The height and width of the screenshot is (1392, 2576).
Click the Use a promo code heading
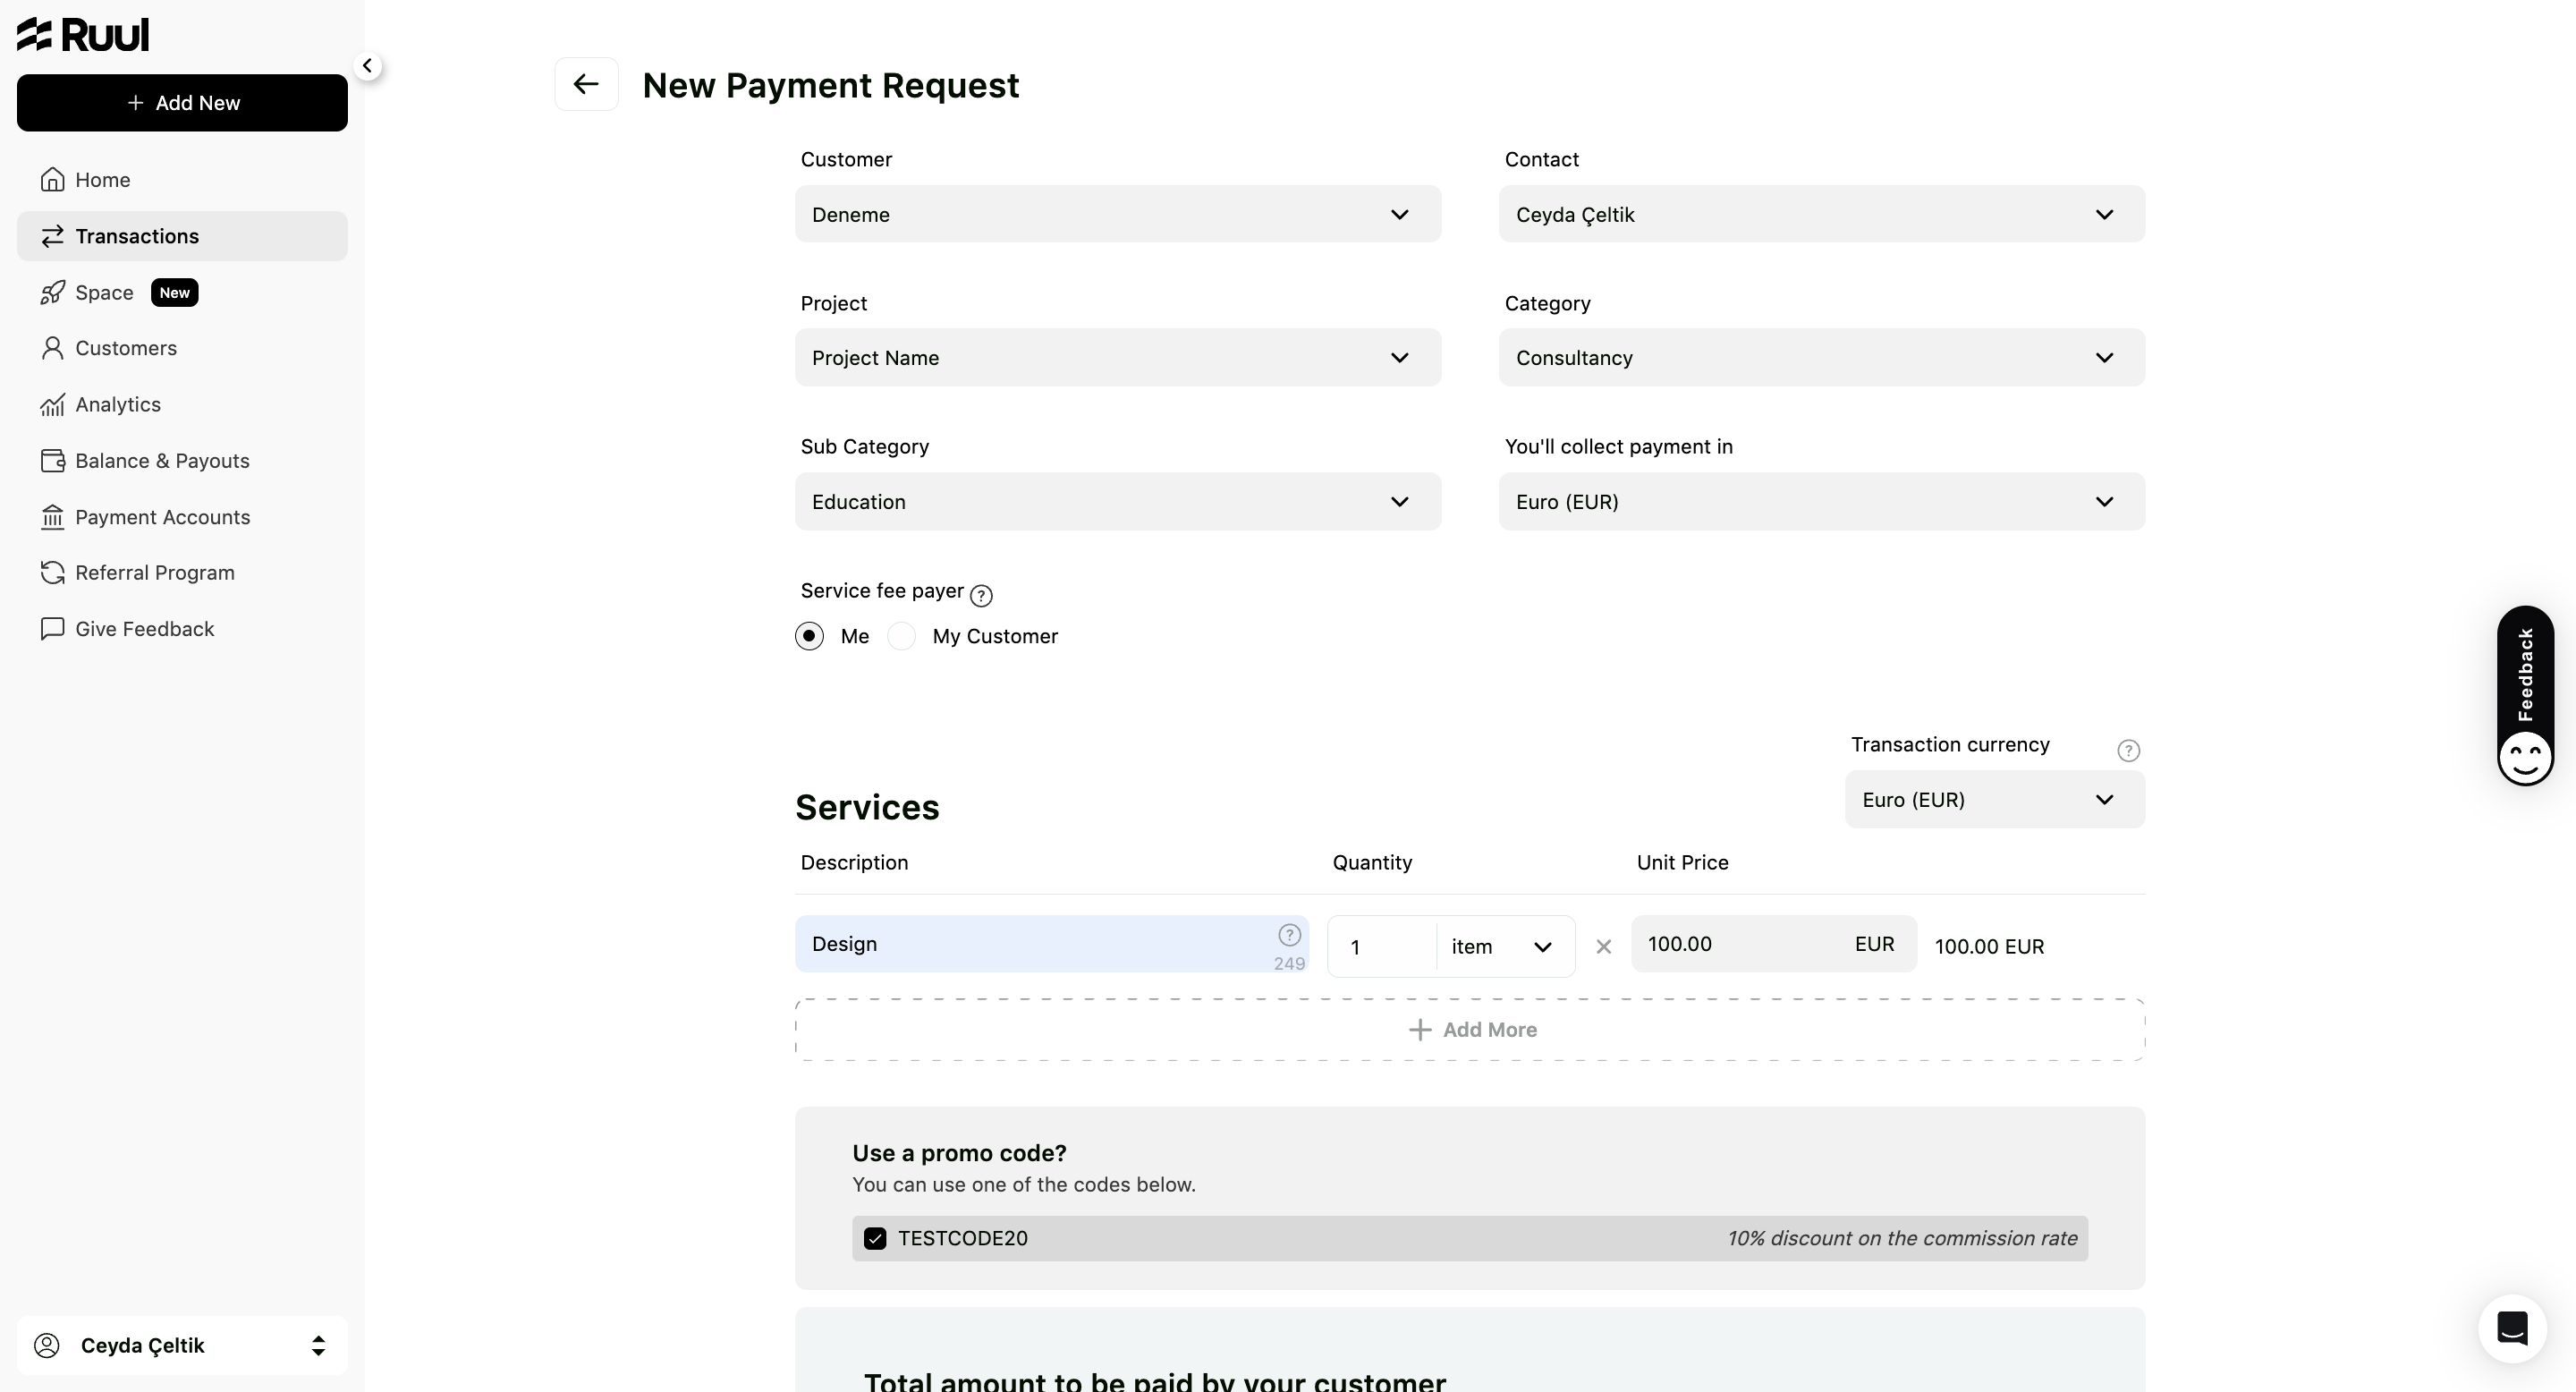coord(959,1154)
